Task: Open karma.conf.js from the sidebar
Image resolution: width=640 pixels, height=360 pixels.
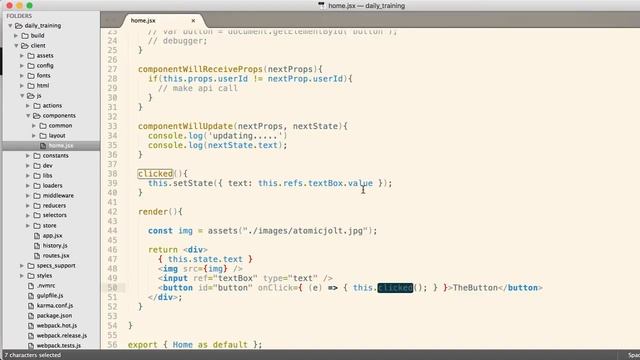Action: [x=55, y=305]
